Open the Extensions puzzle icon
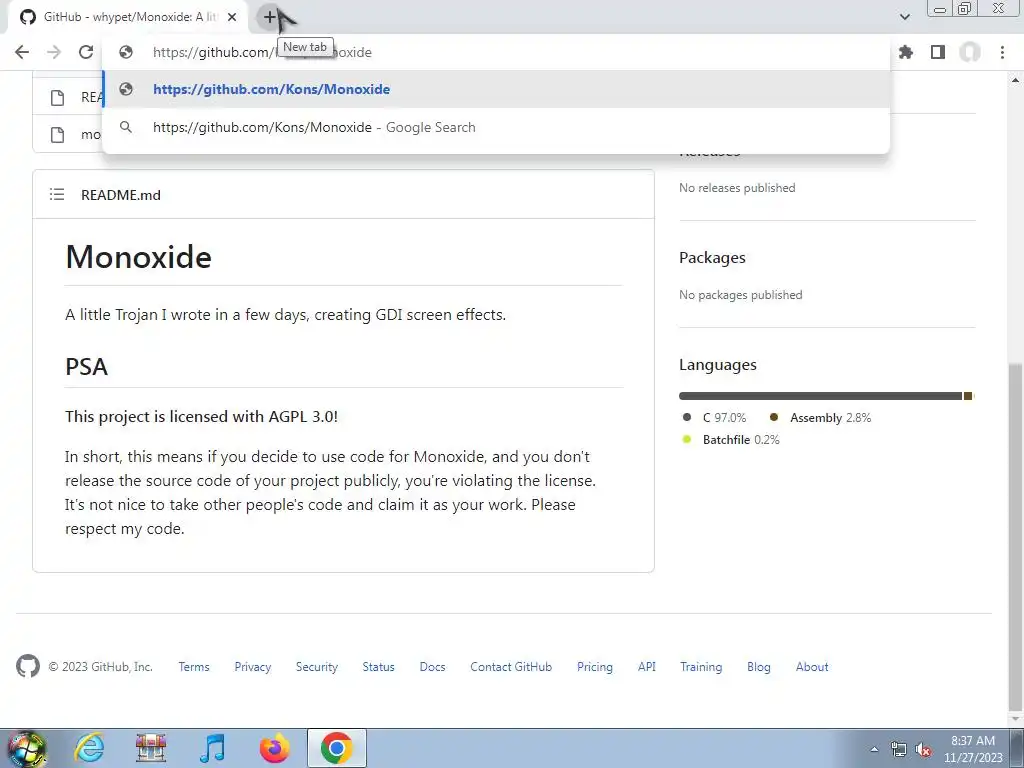This screenshot has width=1024, height=768. (906, 52)
